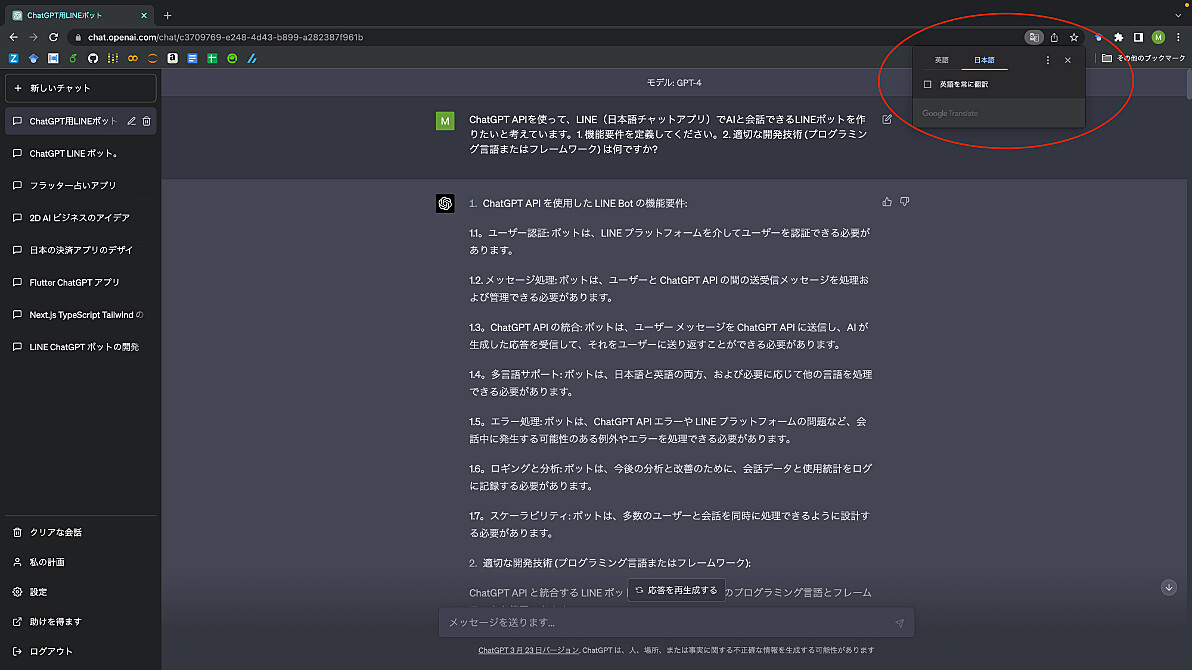The height and width of the screenshot is (670, 1192).
Task: Switch translate popup to 英語 tab
Action: click(x=941, y=60)
